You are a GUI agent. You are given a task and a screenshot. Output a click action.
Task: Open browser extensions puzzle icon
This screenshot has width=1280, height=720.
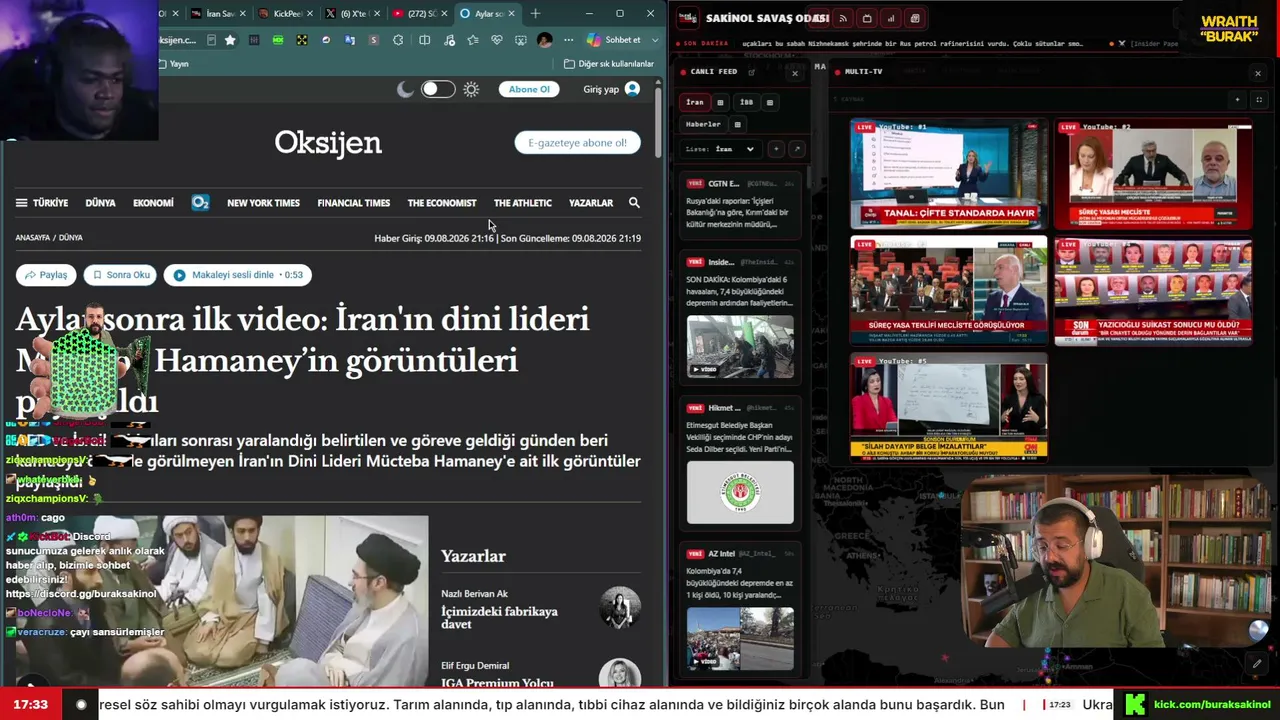pyautogui.click(x=398, y=40)
